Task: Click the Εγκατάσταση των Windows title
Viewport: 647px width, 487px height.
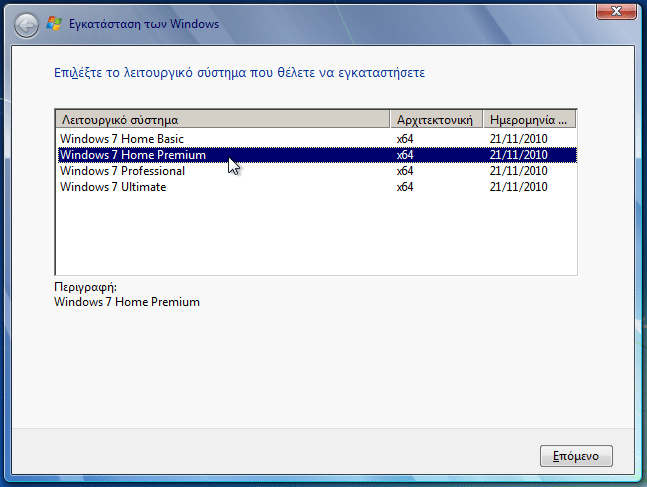Action: (144, 24)
